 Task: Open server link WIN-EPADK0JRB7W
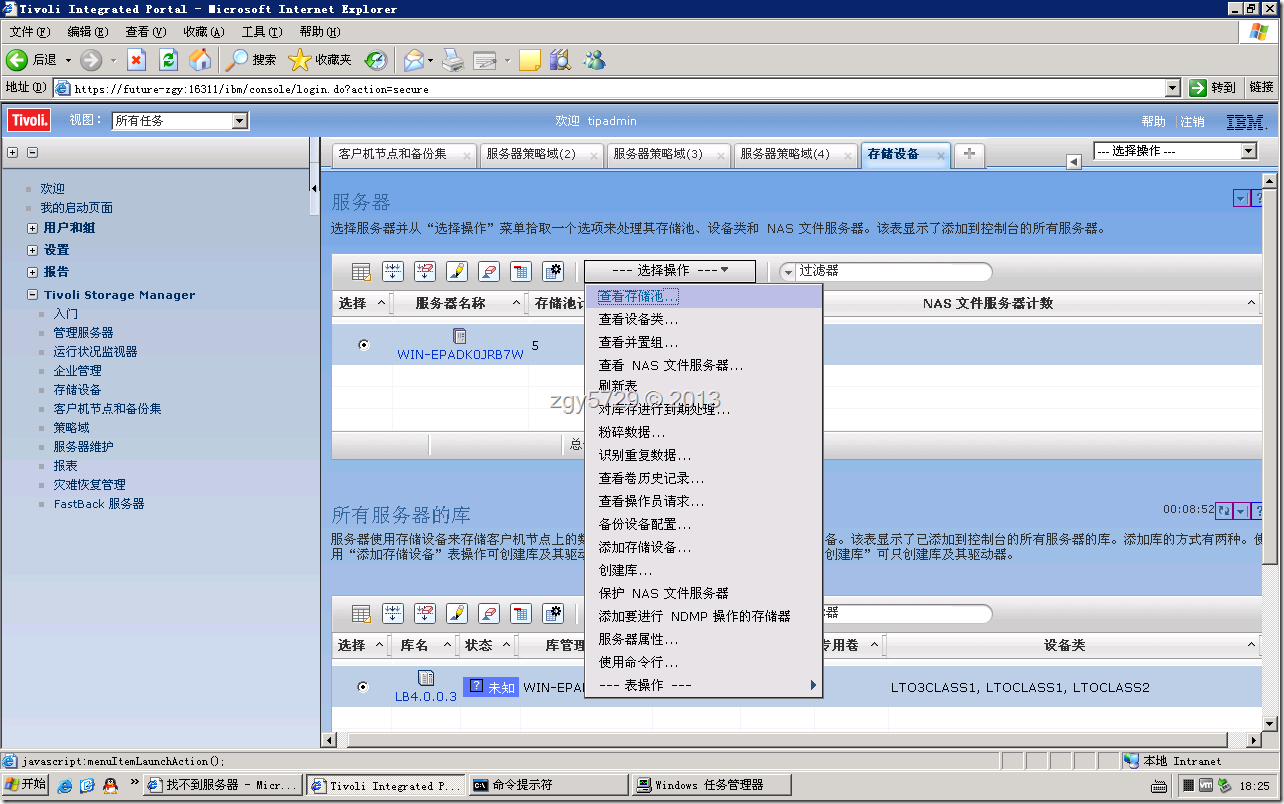[x=460, y=354]
